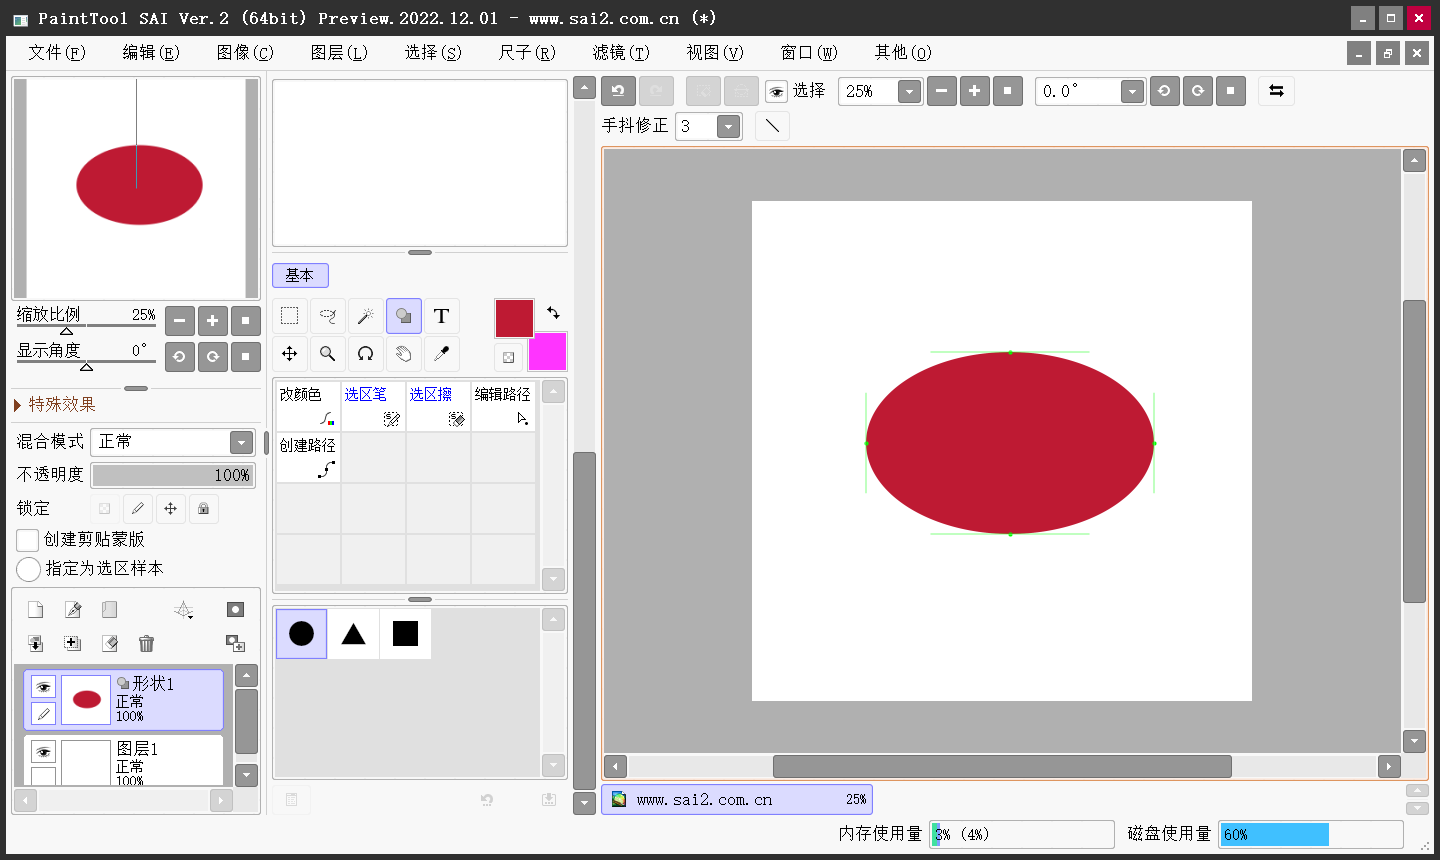The image size is (1440, 860).
Task: Select 指定为选区样本 radio button
Action: pos(28,569)
